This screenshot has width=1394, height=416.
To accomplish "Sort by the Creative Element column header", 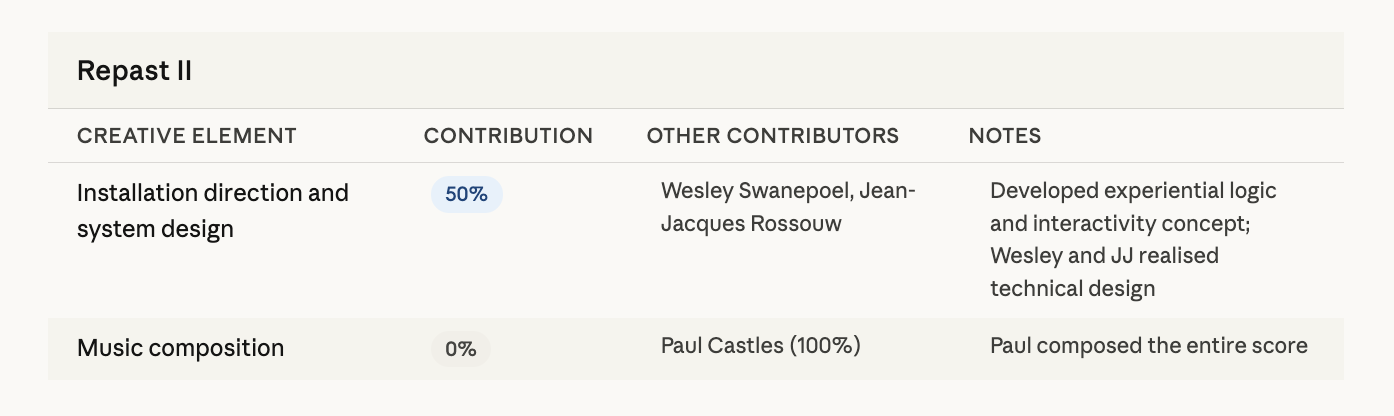I will [x=186, y=136].
